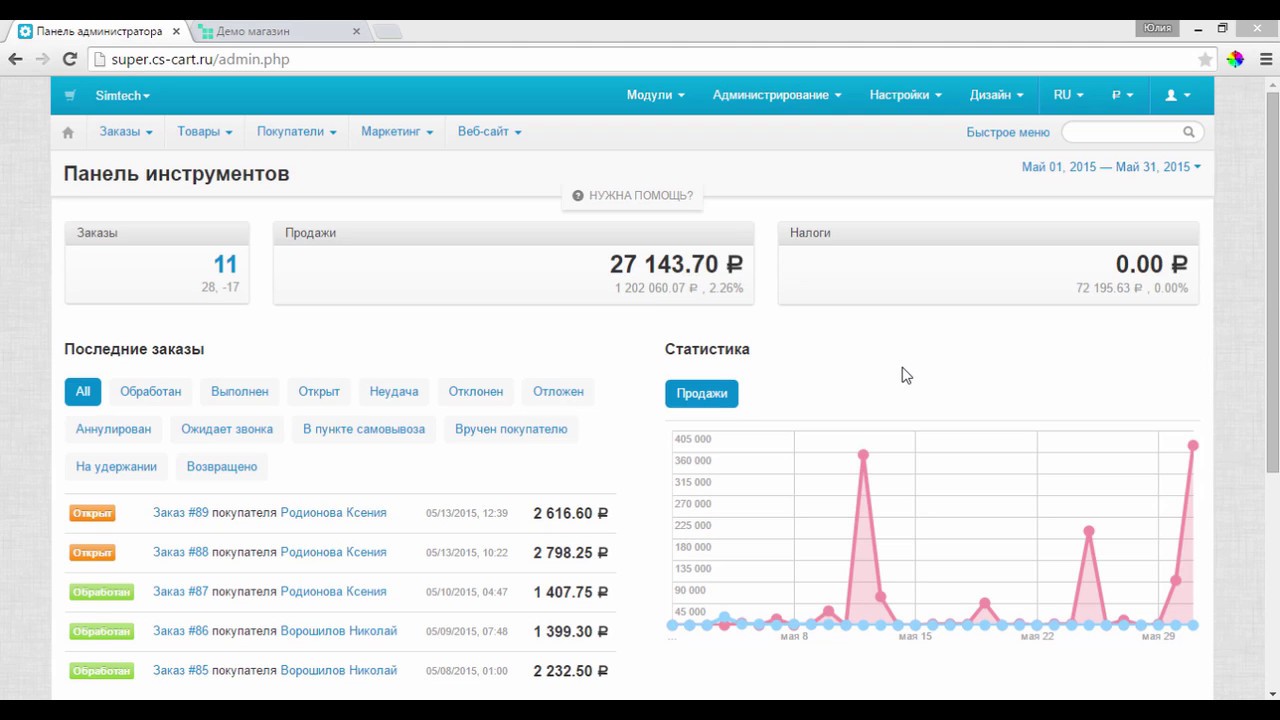Open the Маркетинг menu
Image resolution: width=1280 pixels, height=720 pixels.
tap(397, 131)
